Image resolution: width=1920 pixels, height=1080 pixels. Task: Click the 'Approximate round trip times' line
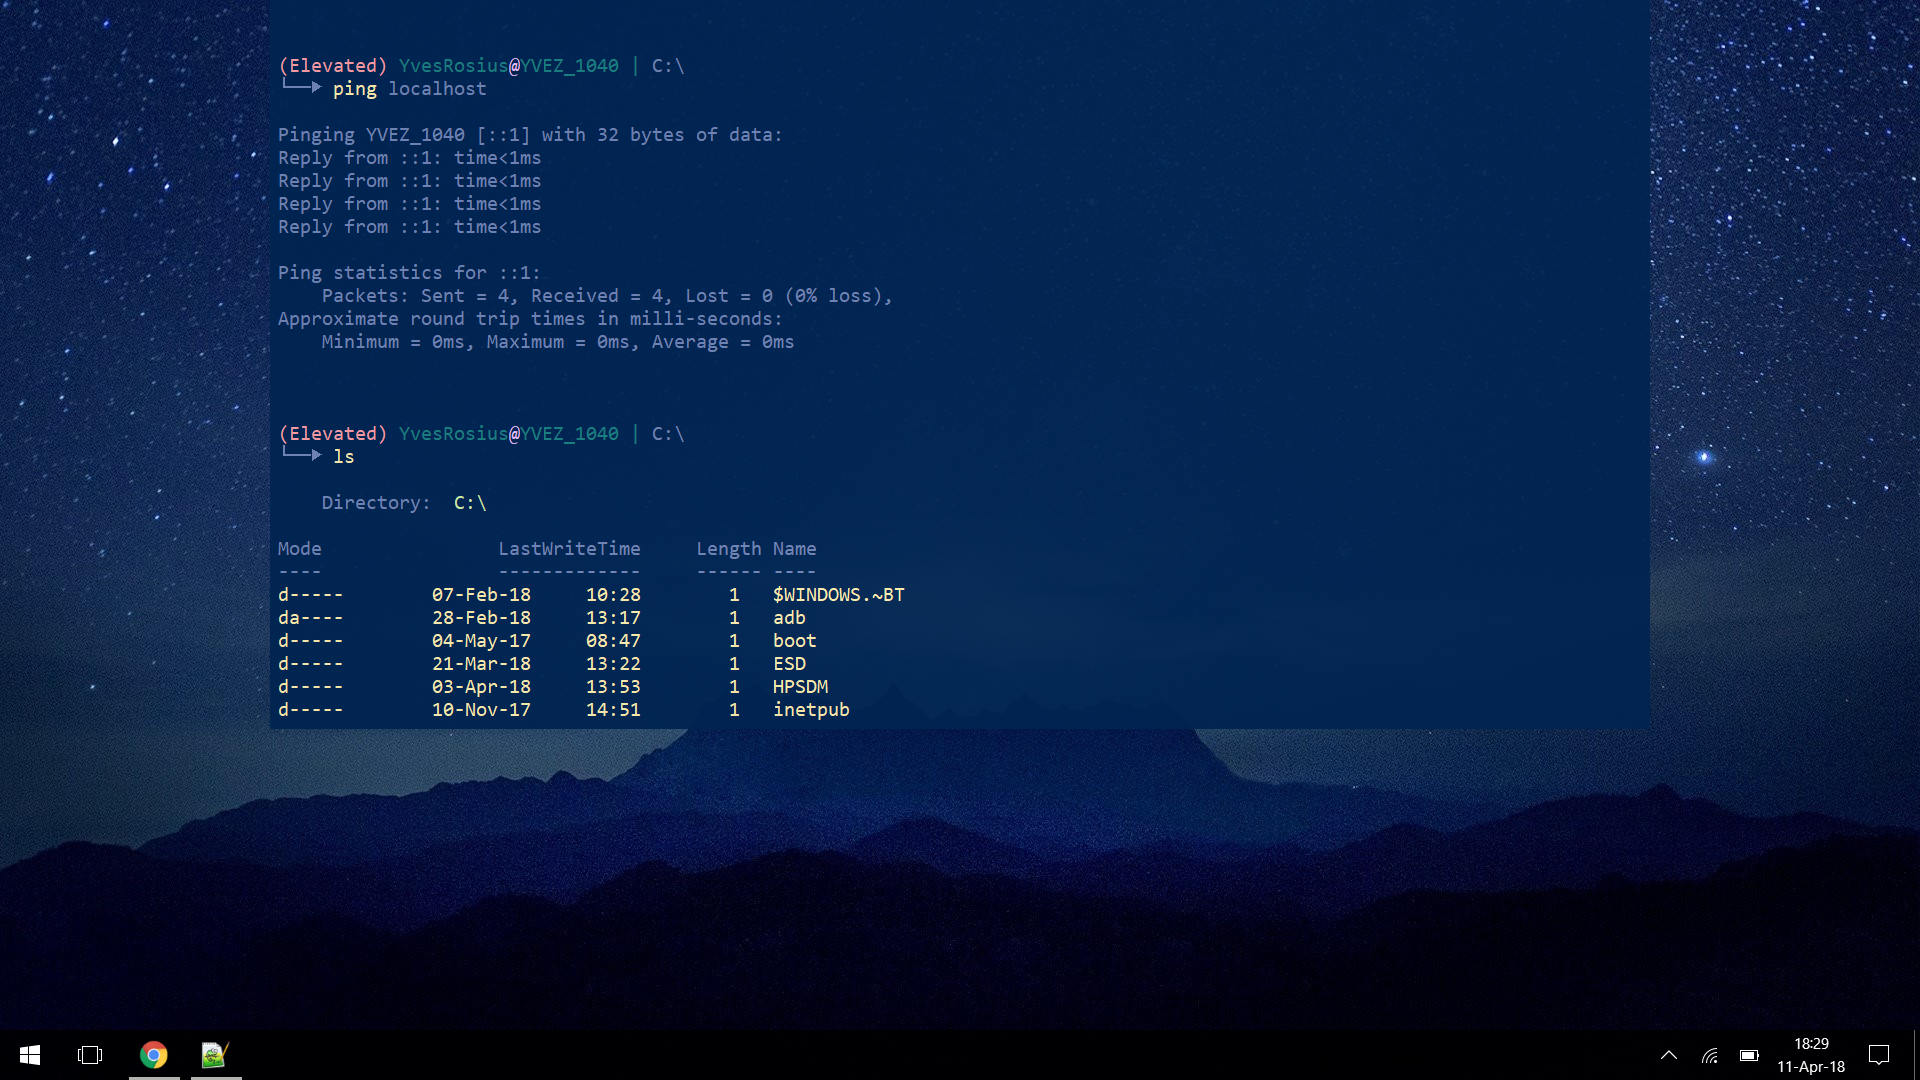coord(530,319)
